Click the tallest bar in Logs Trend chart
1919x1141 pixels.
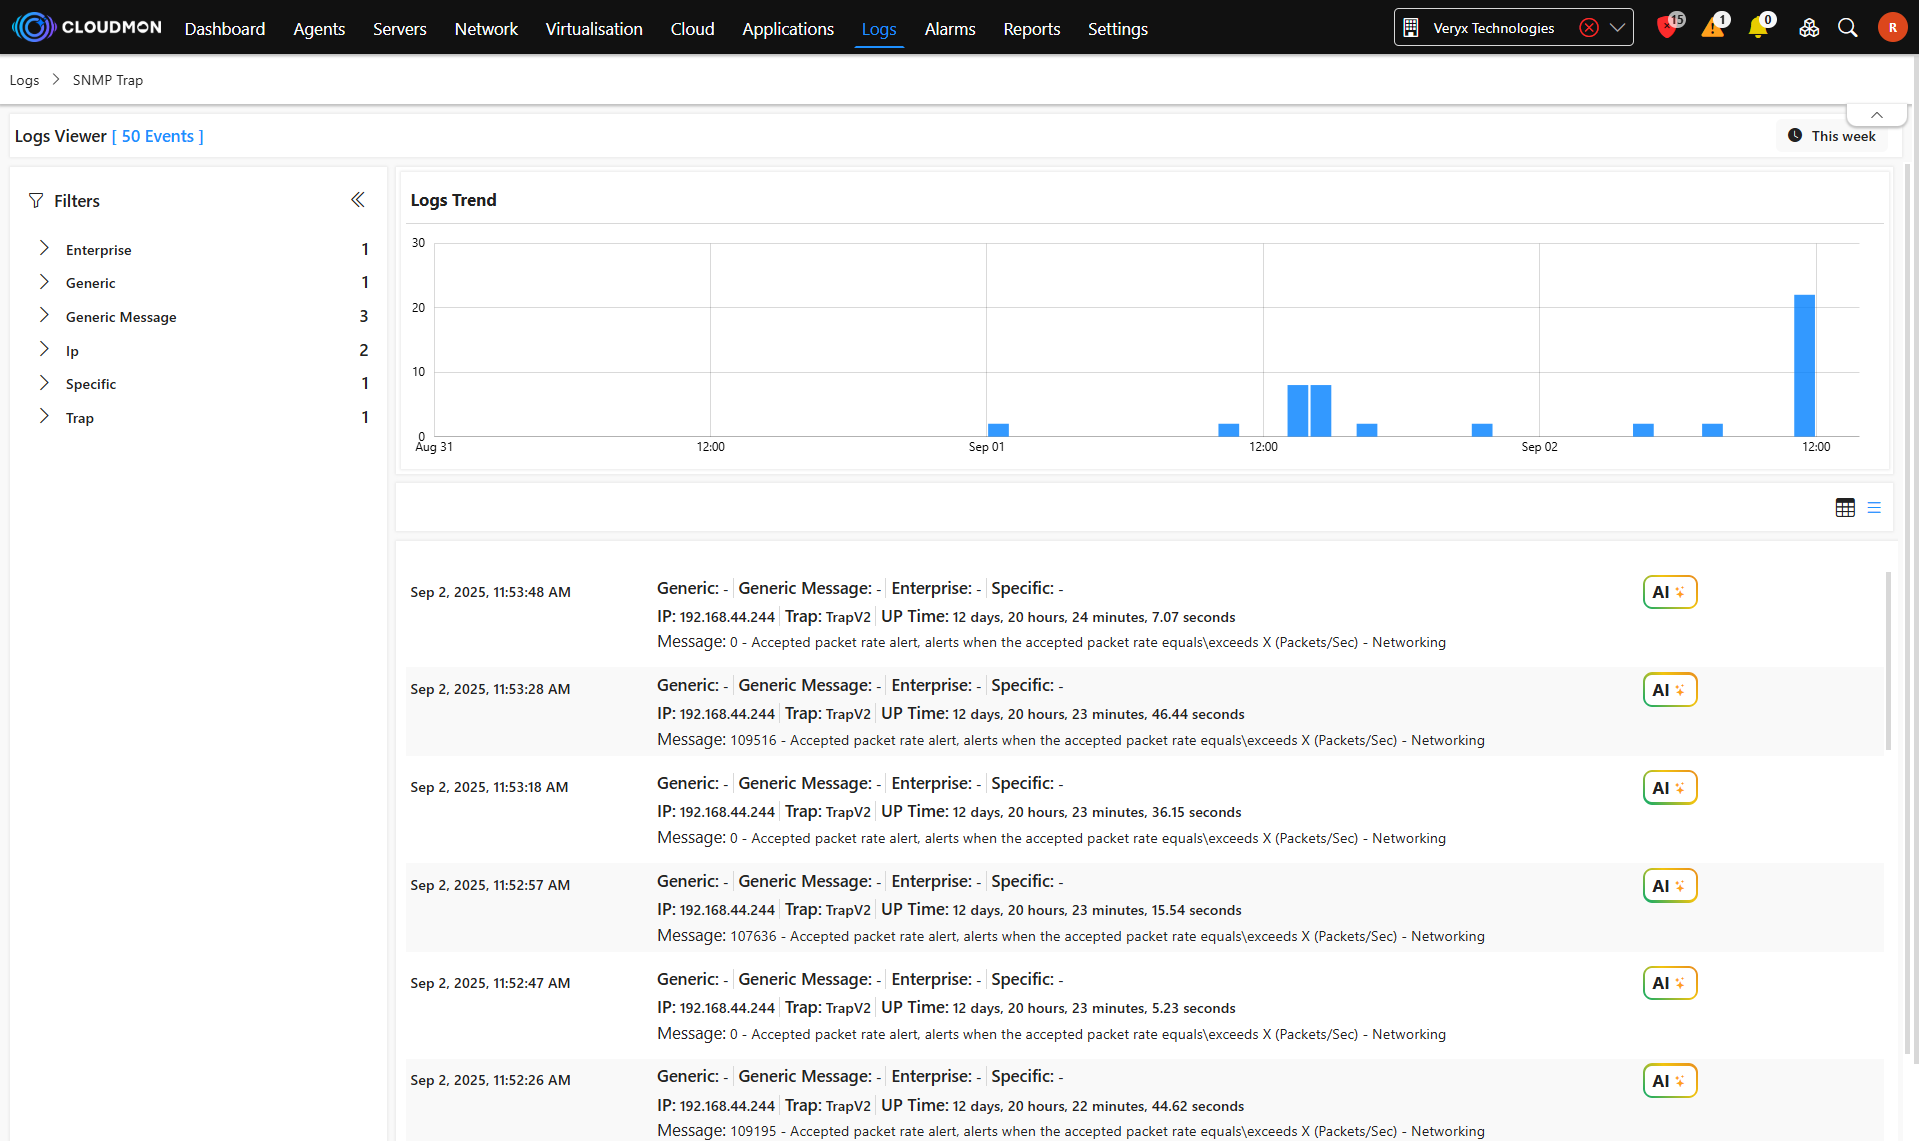tap(1804, 365)
